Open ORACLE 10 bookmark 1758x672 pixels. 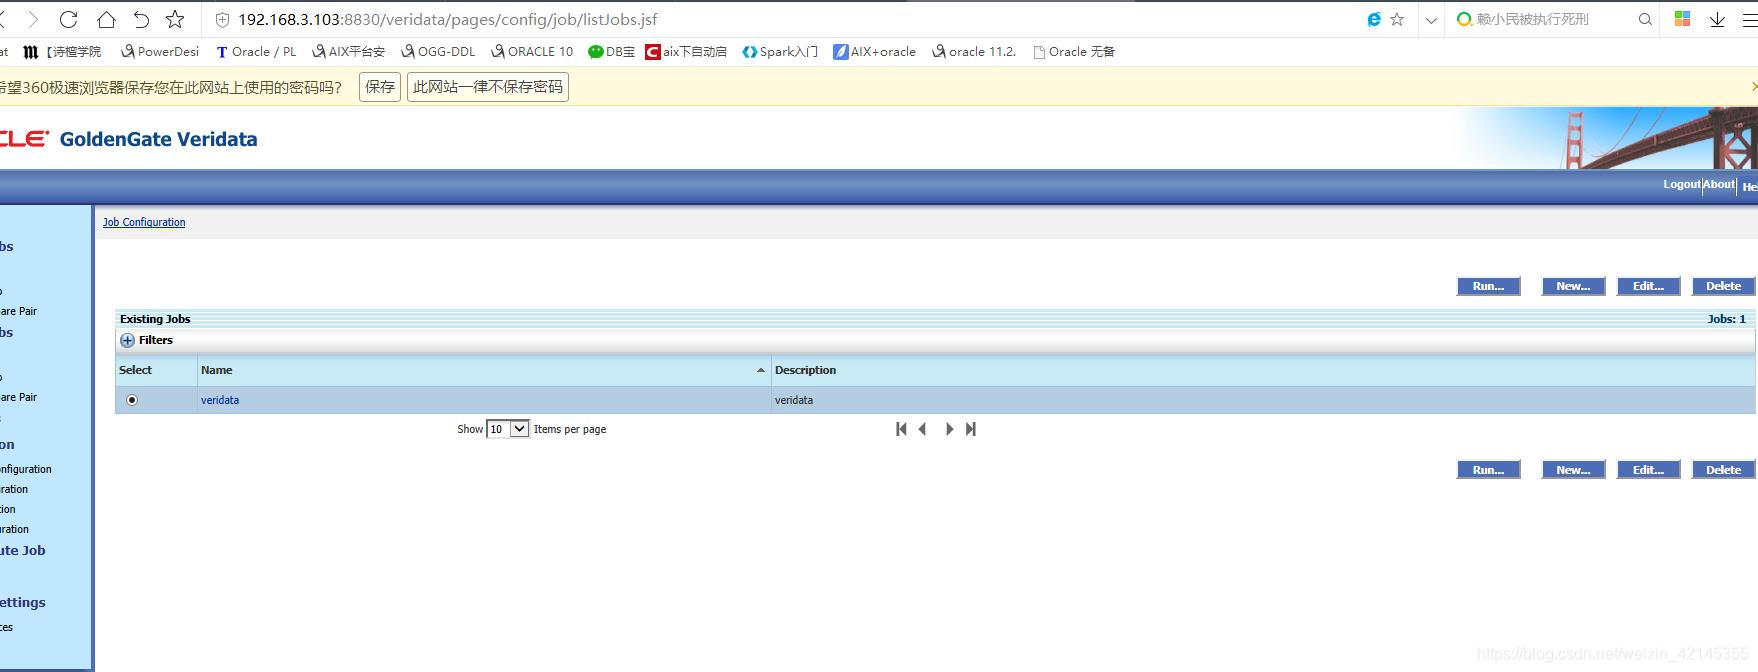(532, 52)
